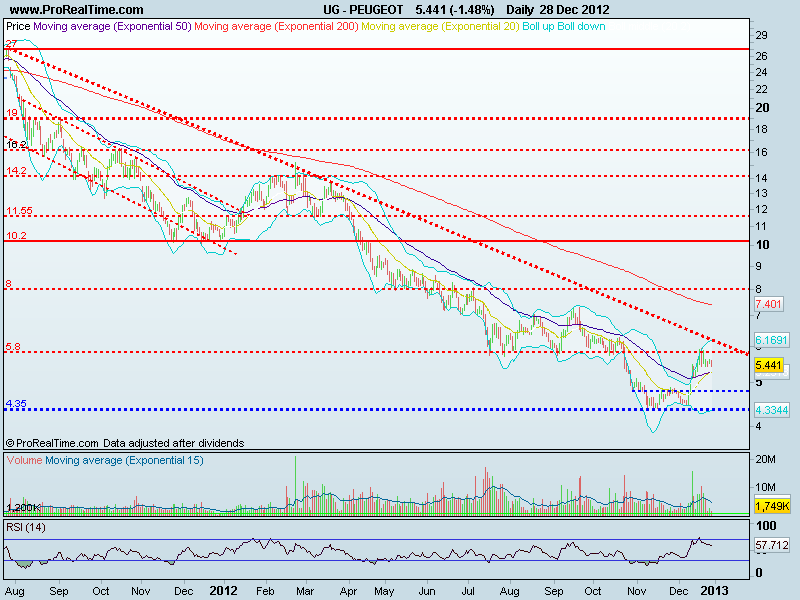Click the Jul month label
Viewport: 800px width, 600px height.
point(468,591)
